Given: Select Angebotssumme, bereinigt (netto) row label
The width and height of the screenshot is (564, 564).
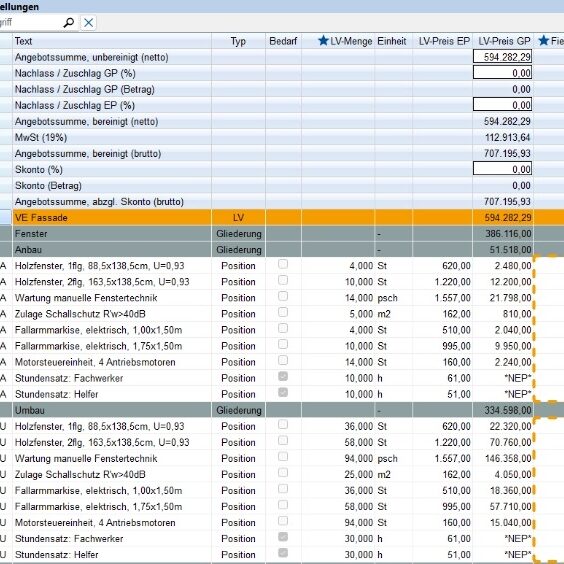Looking at the screenshot, I should click(86, 122).
